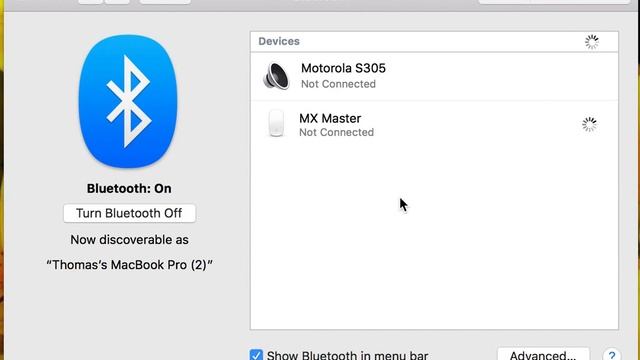Click the Devices list header
Image resolution: width=640 pixels, height=360 pixels.
coord(434,42)
